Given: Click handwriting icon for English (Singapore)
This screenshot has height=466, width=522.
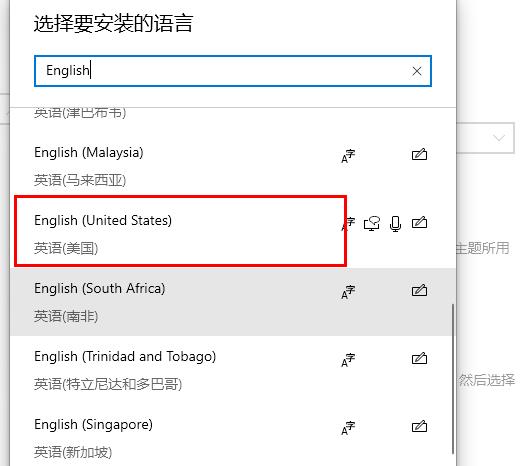Looking at the screenshot, I should [419, 426].
